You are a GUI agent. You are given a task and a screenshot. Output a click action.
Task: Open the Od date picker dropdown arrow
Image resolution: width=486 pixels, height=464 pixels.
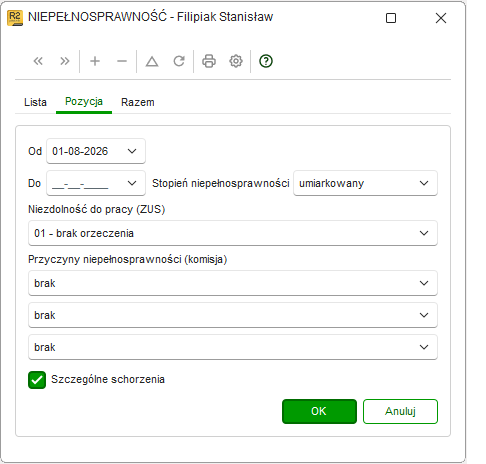coord(132,151)
